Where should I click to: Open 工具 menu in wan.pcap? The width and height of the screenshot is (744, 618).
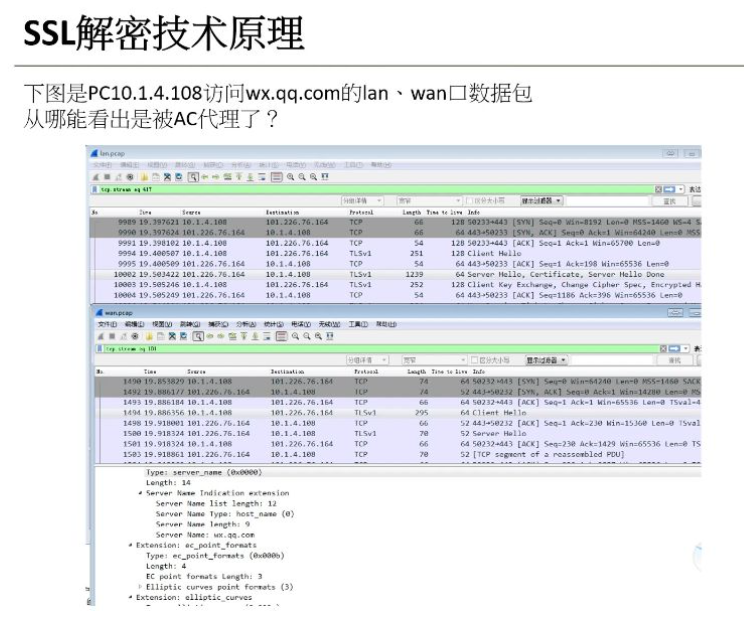point(358,324)
